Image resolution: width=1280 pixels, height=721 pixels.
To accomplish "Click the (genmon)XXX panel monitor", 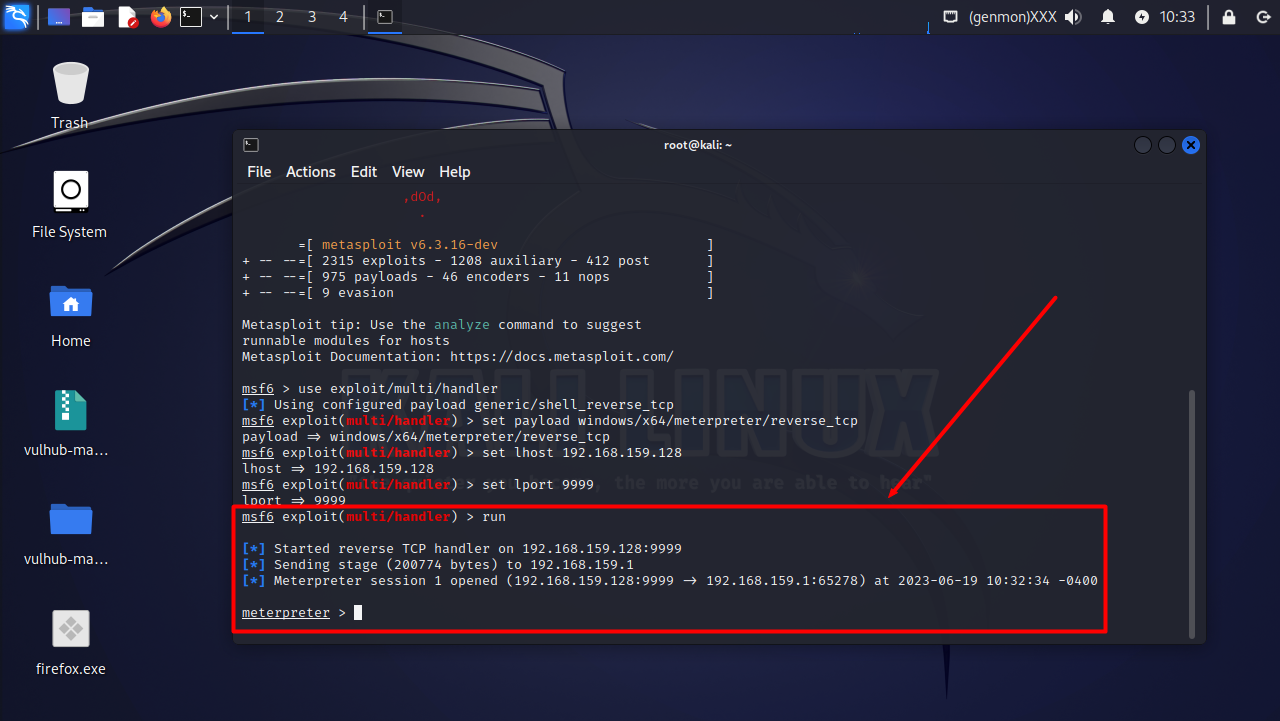I will (1012, 17).
